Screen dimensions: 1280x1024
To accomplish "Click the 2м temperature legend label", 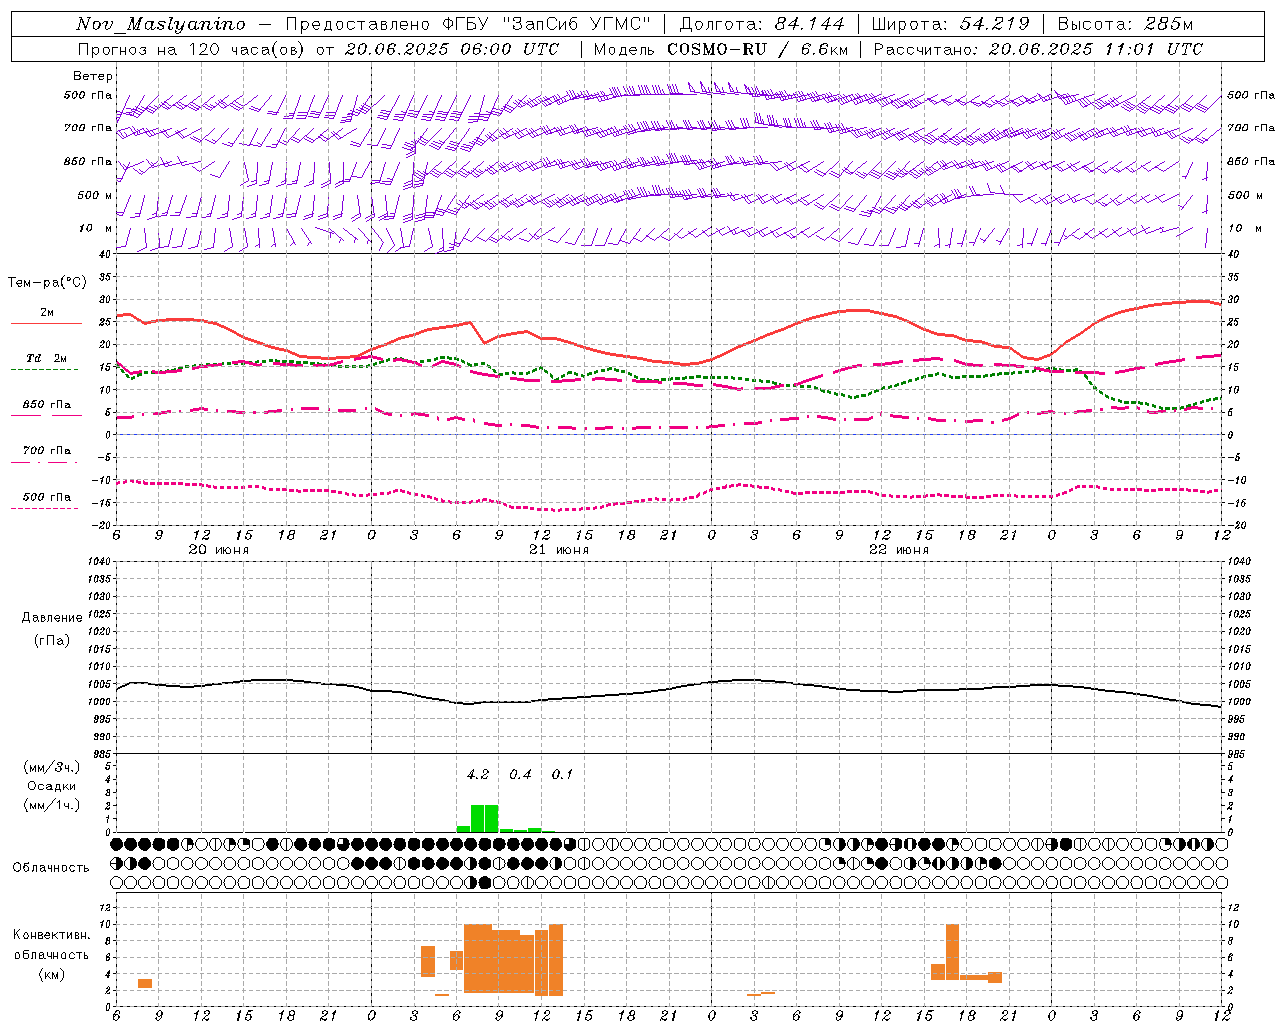I will point(47,313).
